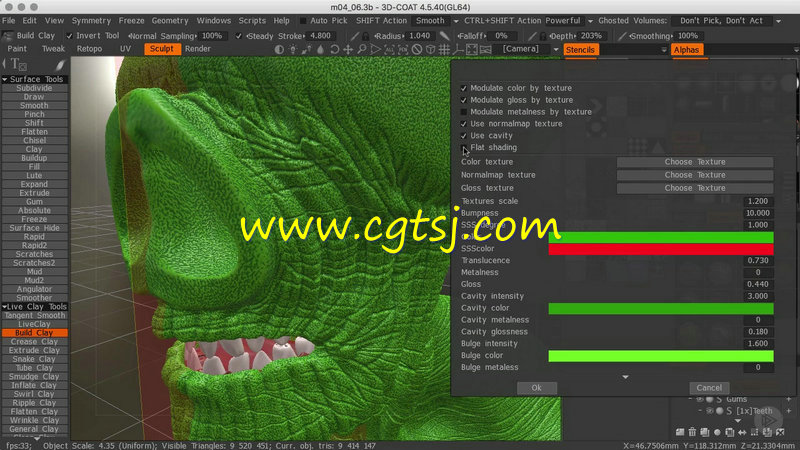Choose Texture for Color texture

(695, 162)
